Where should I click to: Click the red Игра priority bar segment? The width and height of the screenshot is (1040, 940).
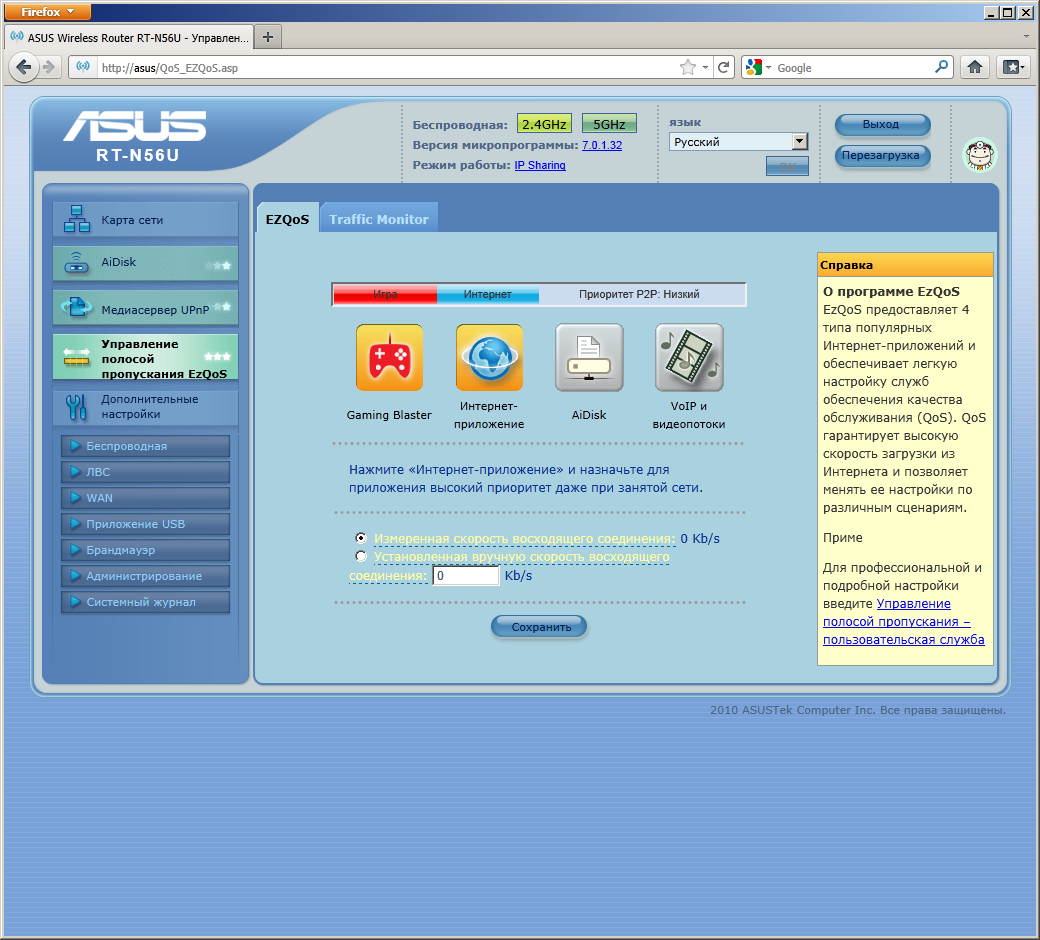click(x=385, y=294)
